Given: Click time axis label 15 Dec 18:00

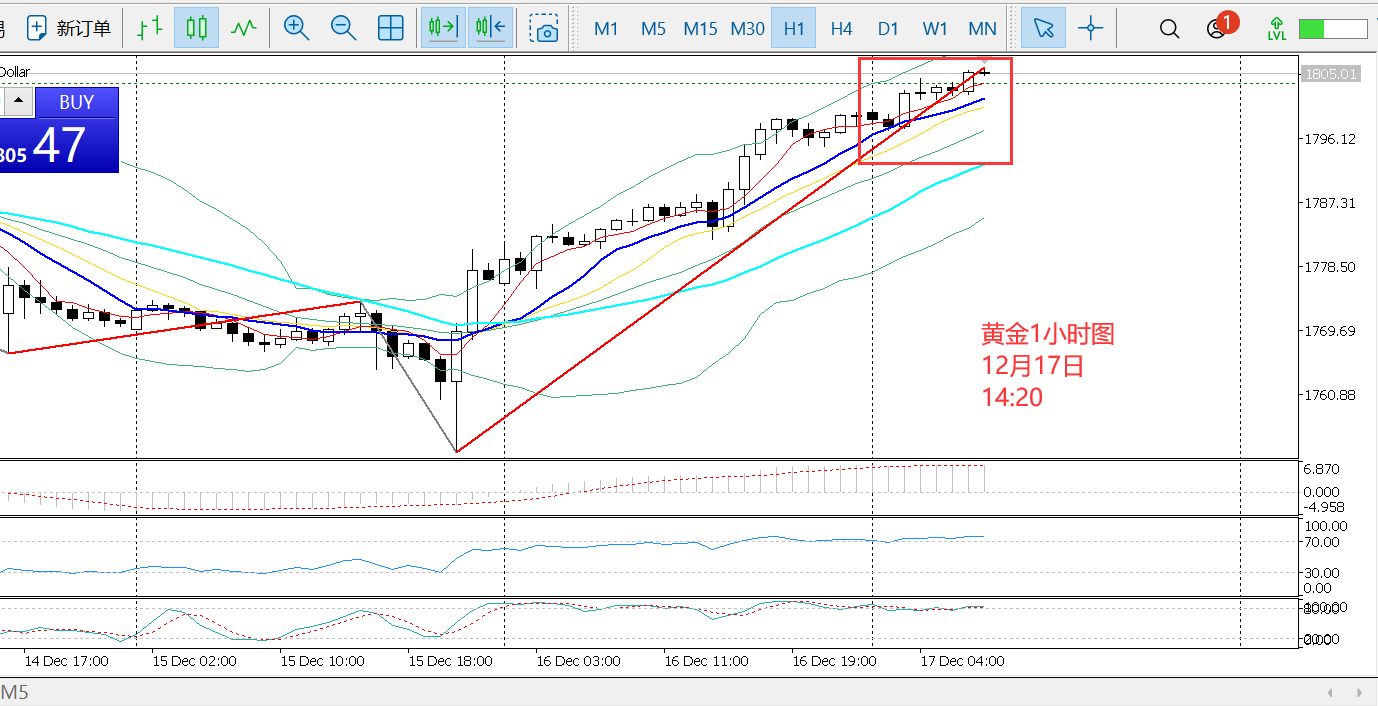Looking at the screenshot, I should coord(450,661).
